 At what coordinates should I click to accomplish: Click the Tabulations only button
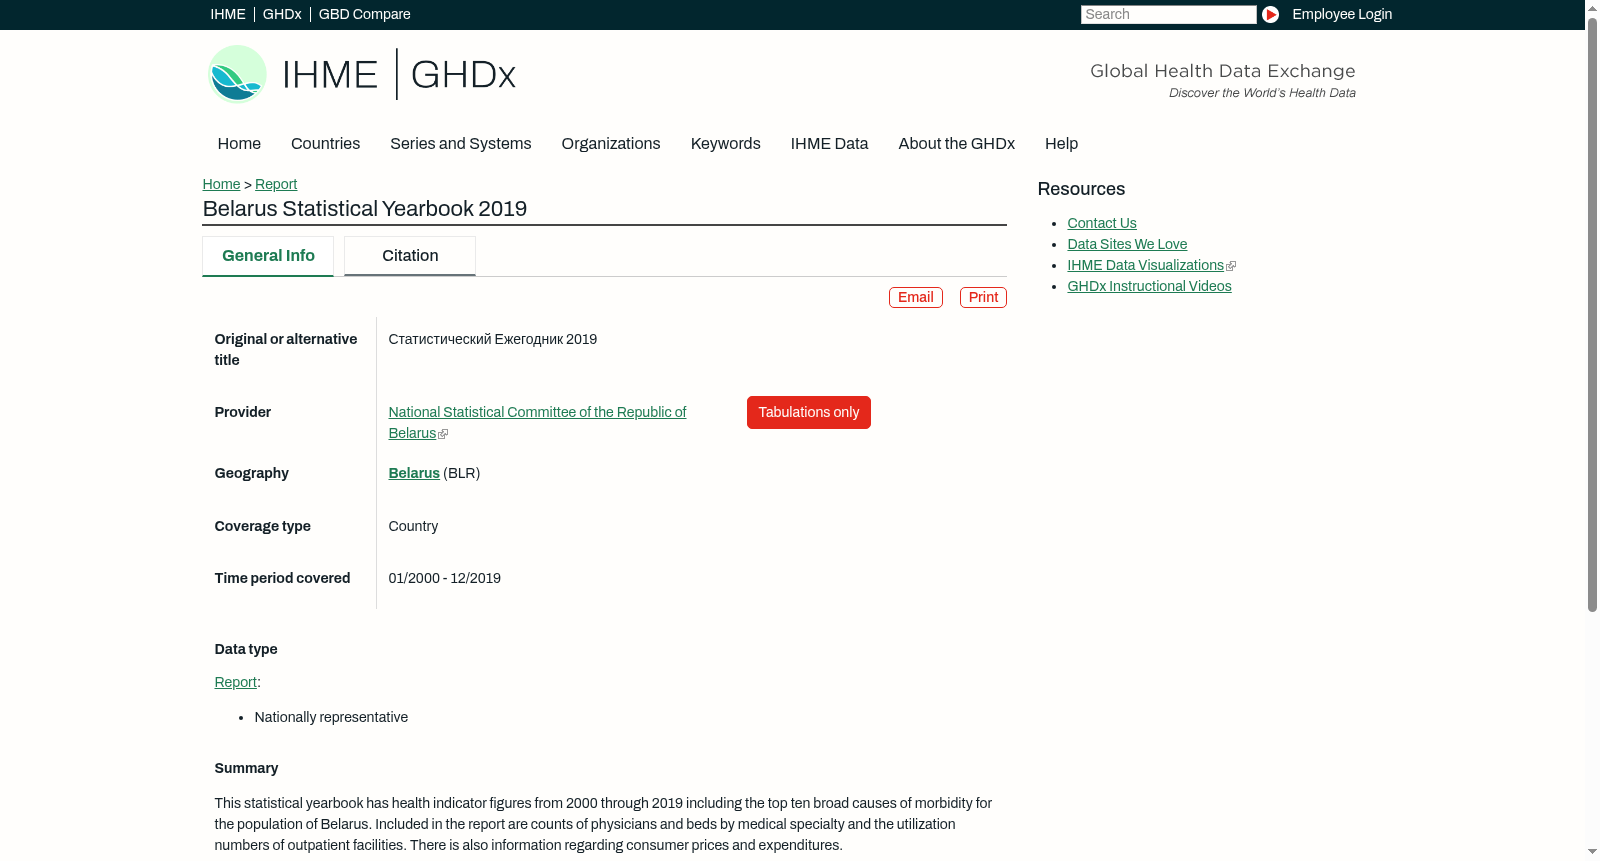point(809,413)
